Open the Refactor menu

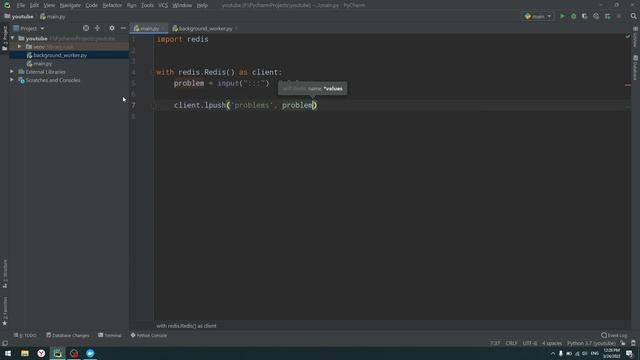pyautogui.click(x=112, y=5)
